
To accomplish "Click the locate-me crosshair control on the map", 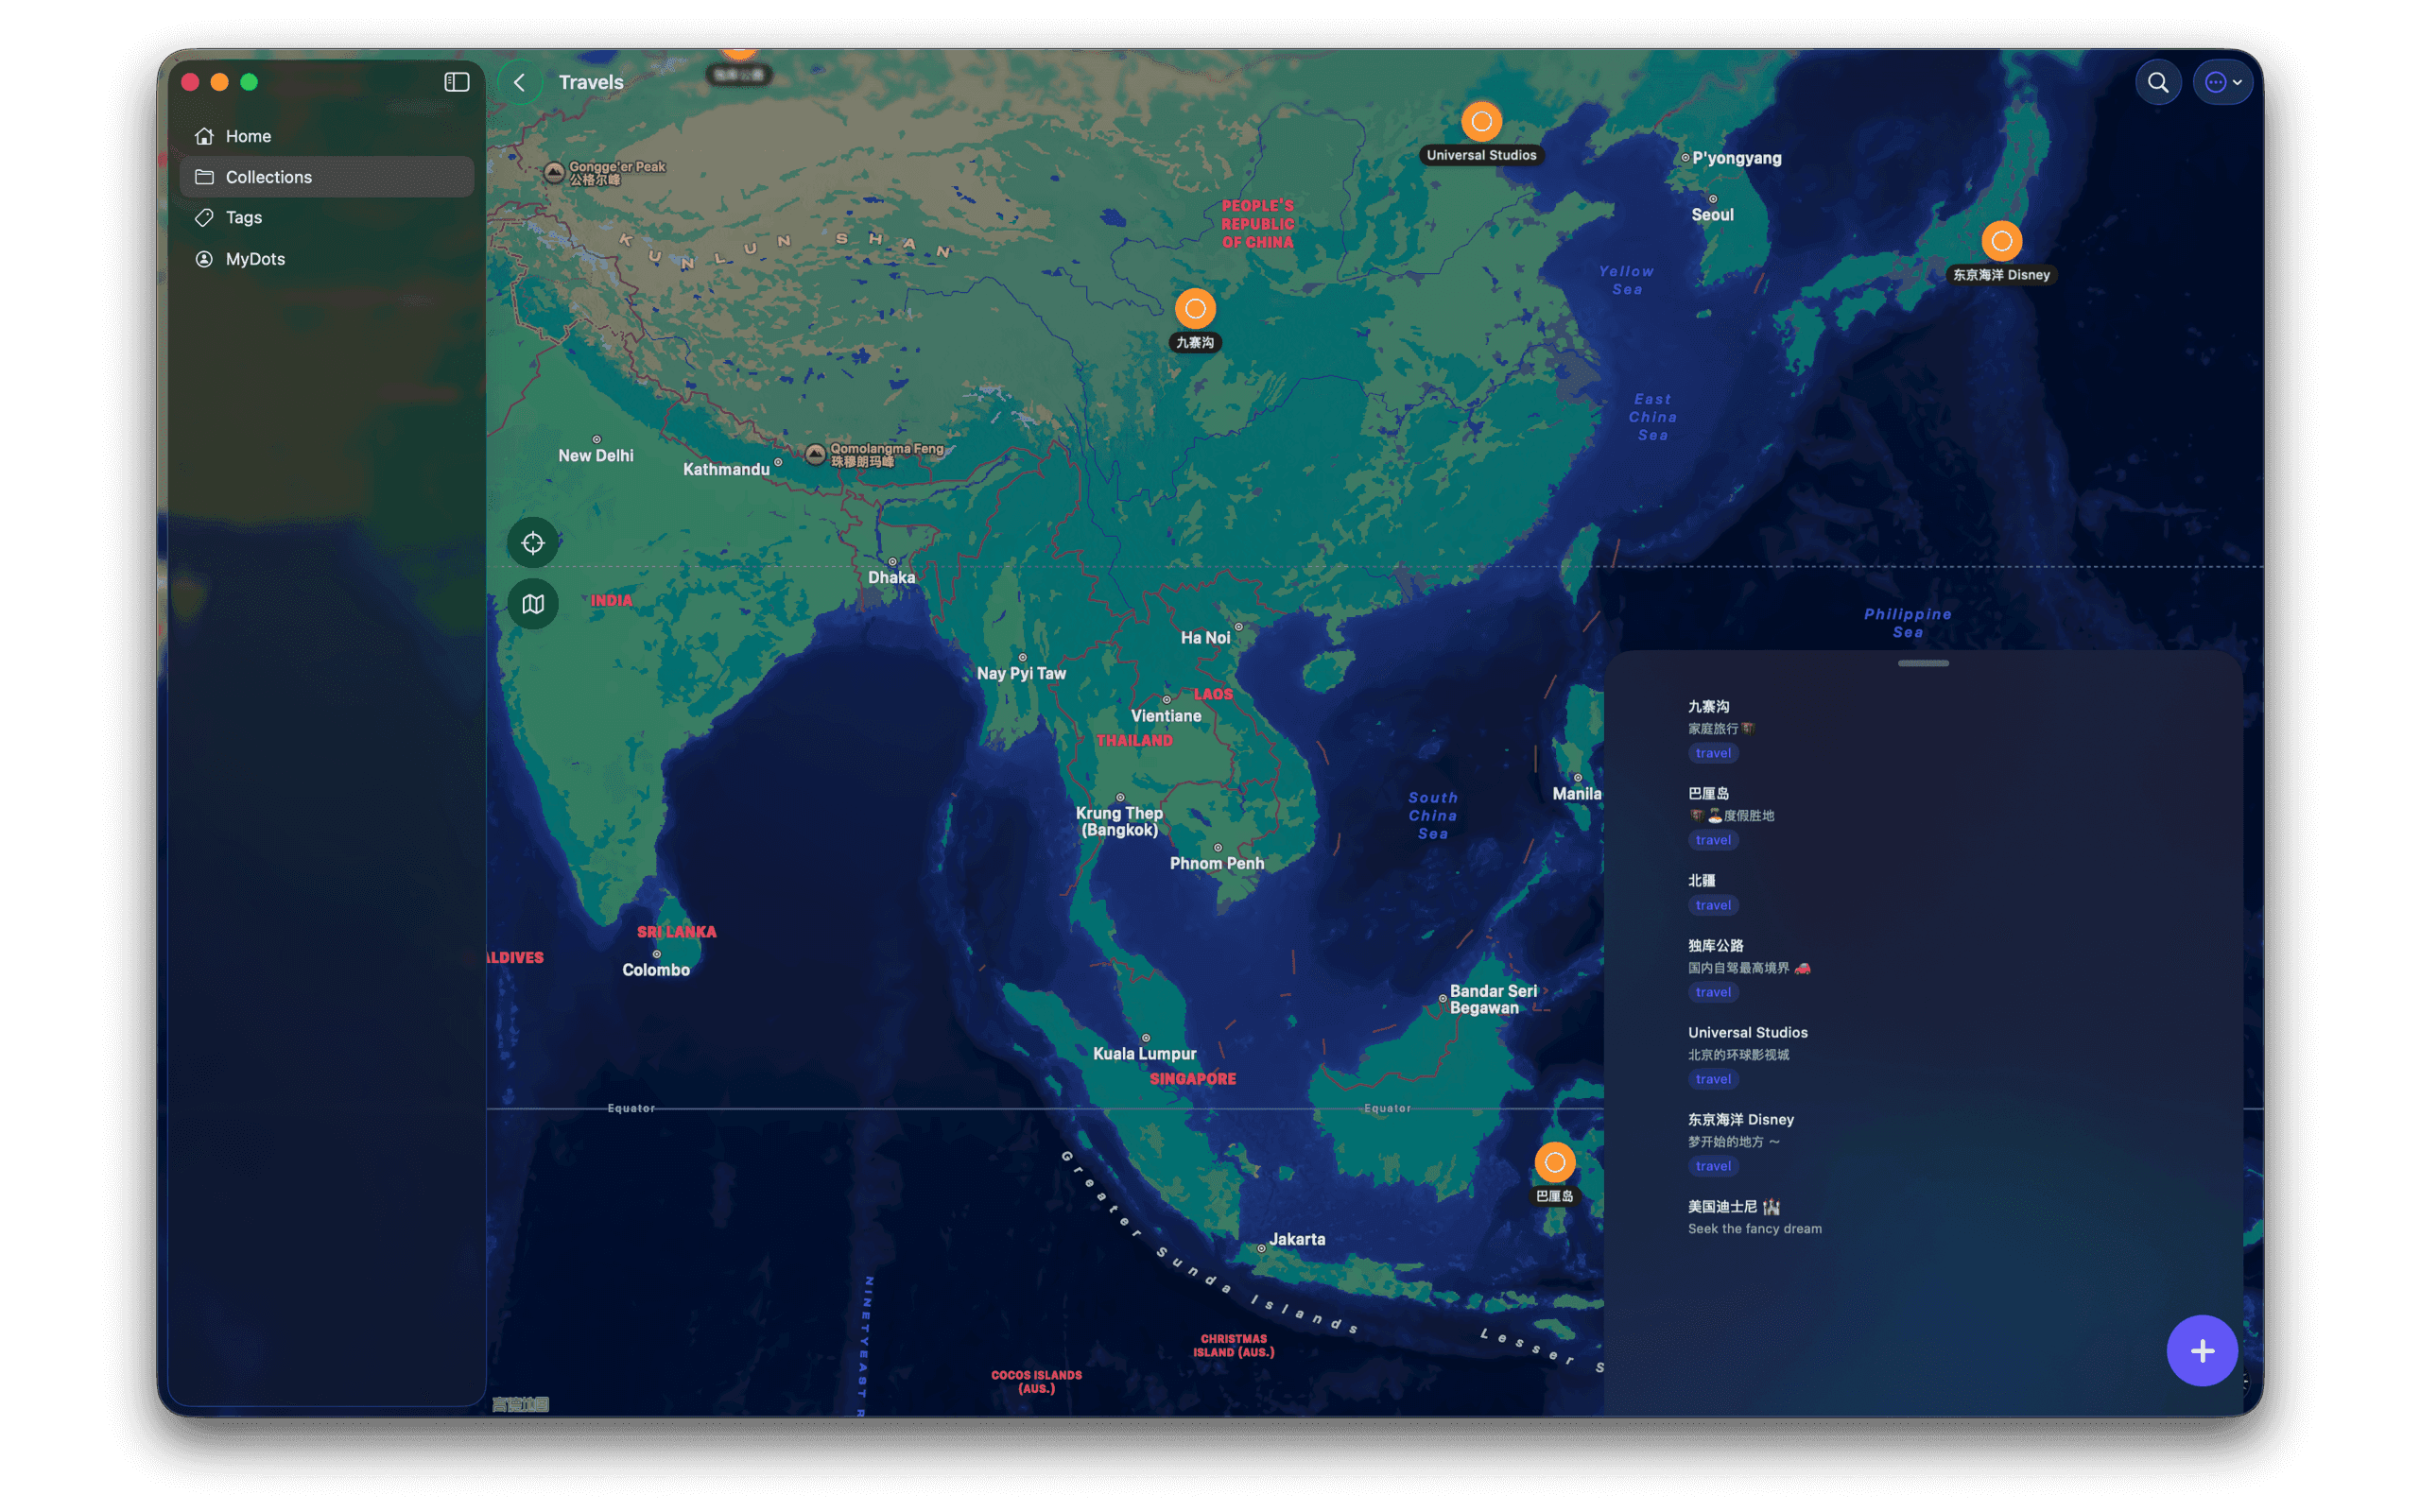I will pos(533,543).
